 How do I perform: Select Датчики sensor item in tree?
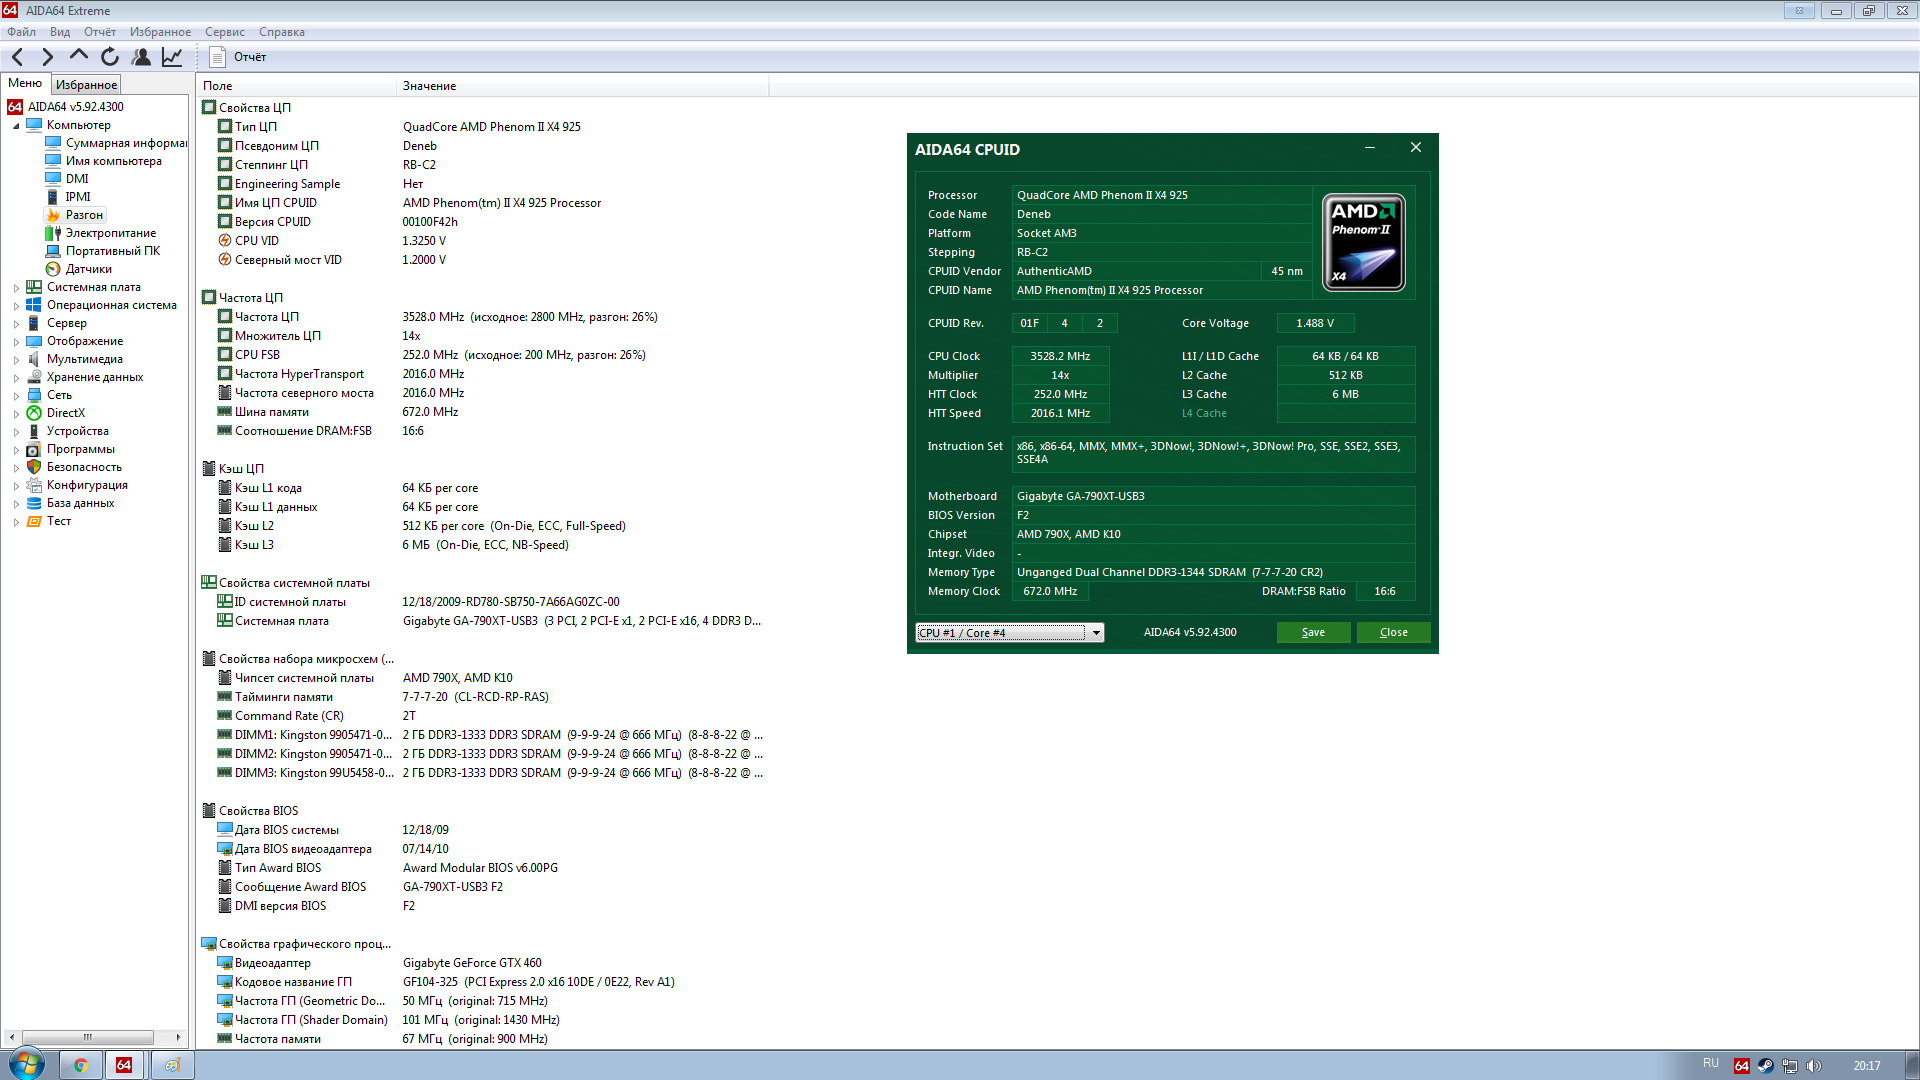(x=88, y=269)
